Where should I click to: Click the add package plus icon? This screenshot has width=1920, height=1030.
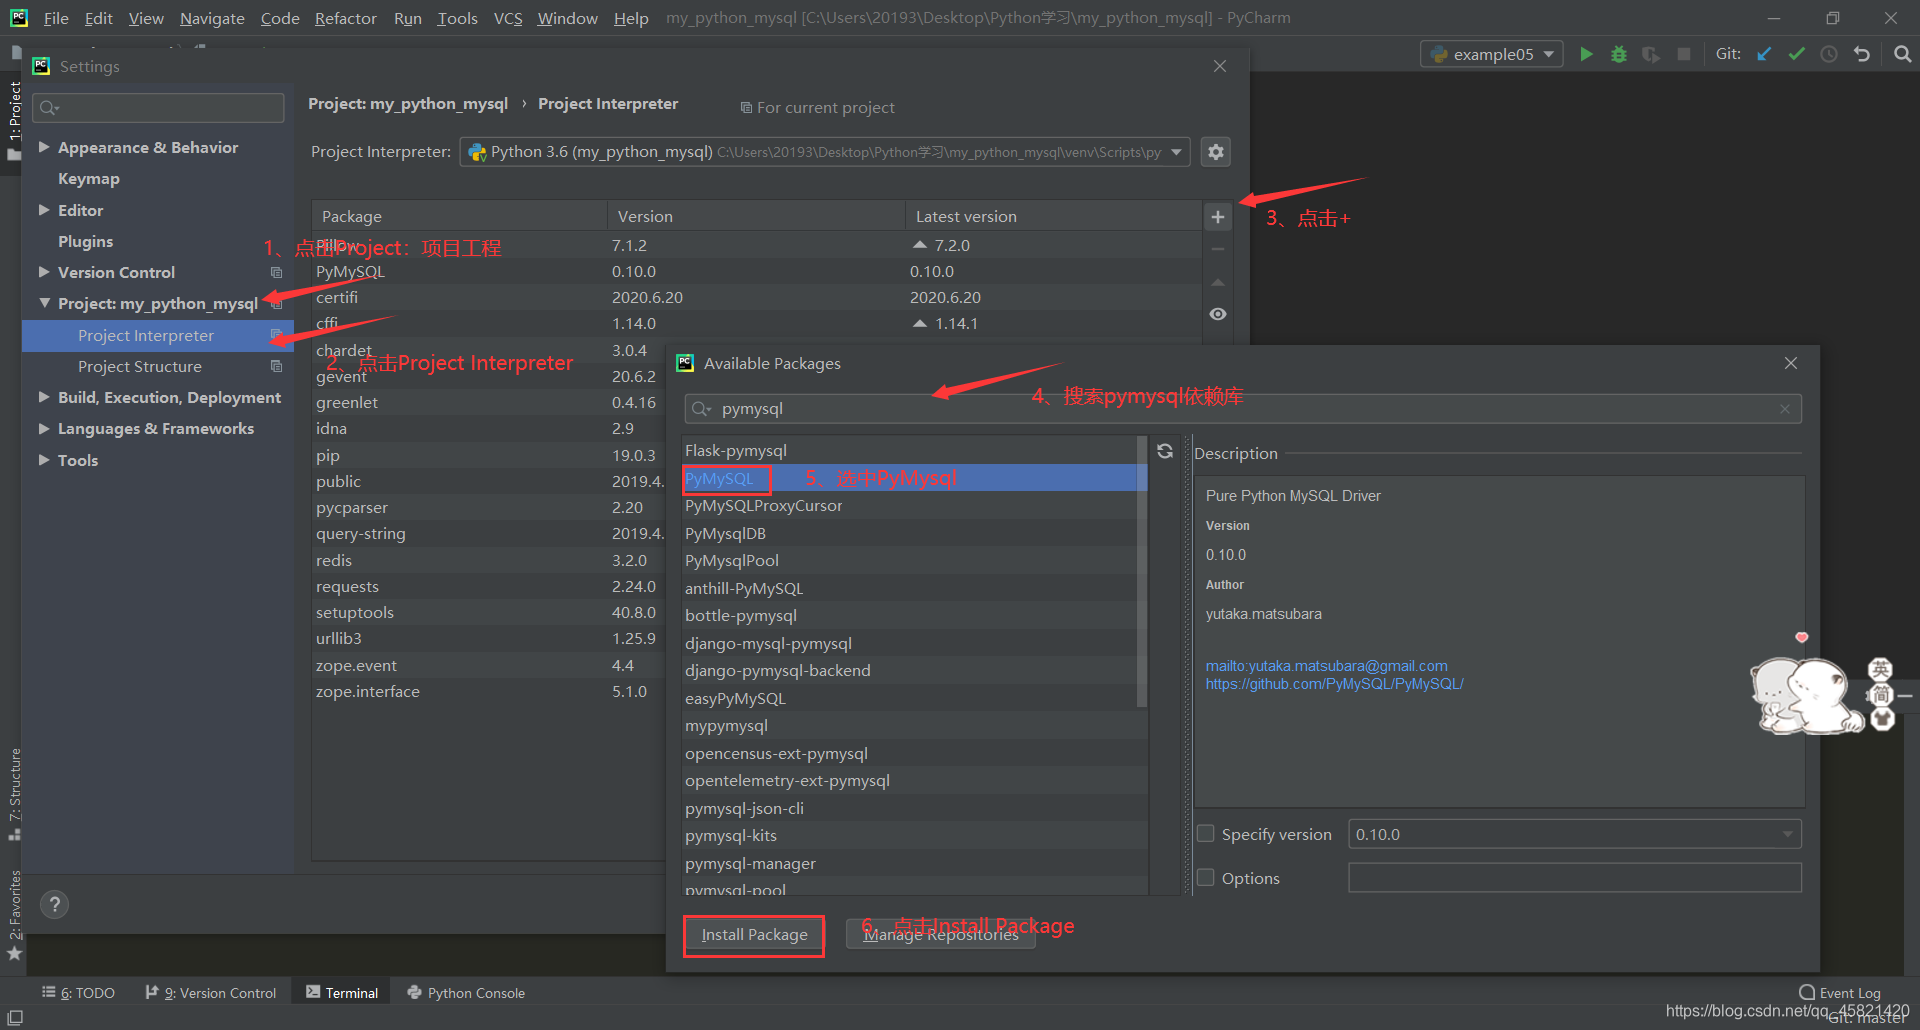point(1217,216)
